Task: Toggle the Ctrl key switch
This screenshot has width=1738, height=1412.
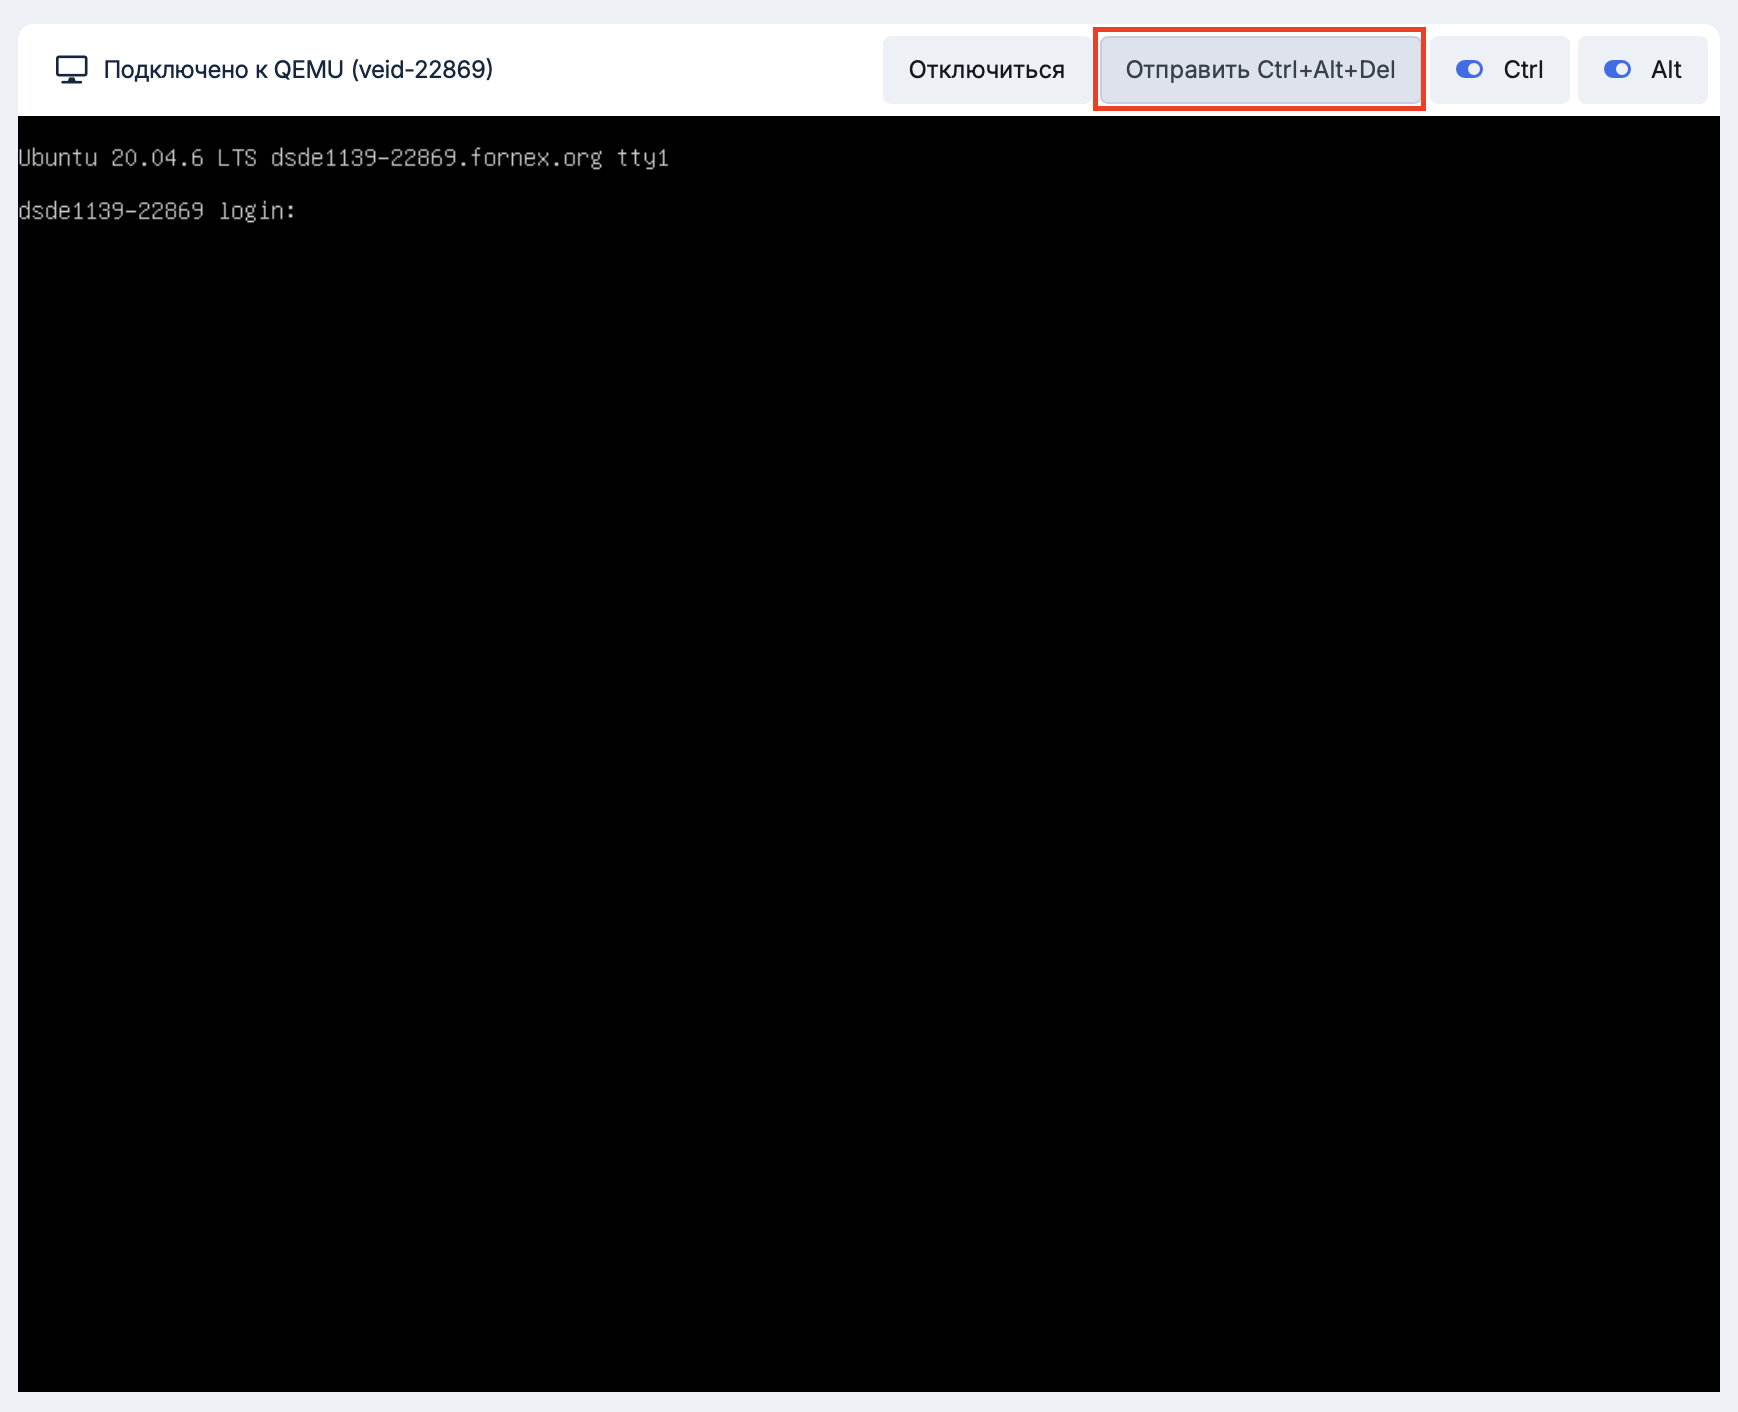Action: point(1469,70)
